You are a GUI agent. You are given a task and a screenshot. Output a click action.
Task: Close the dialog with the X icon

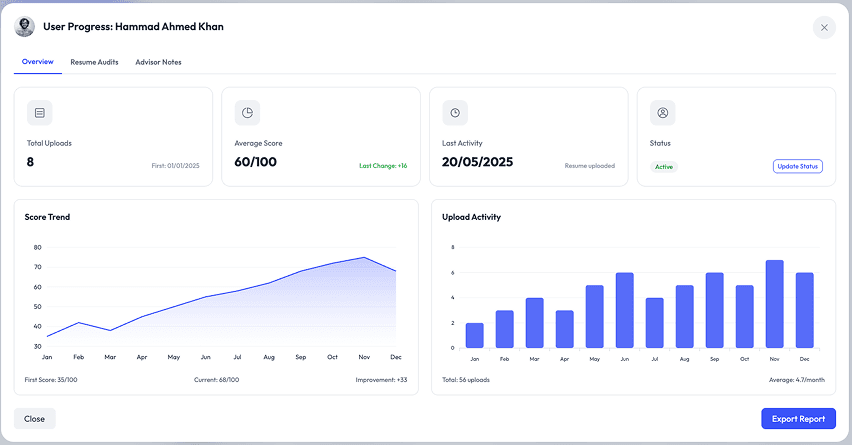[x=824, y=28]
